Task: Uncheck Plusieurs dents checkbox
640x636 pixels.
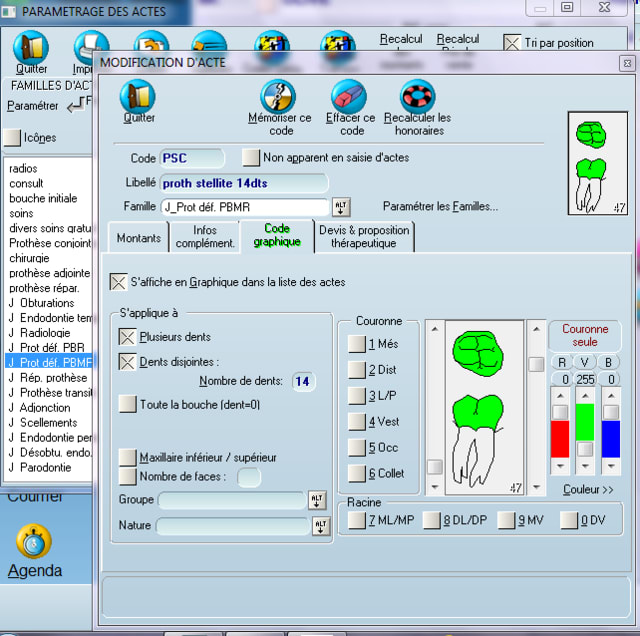Action: tap(127, 337)
